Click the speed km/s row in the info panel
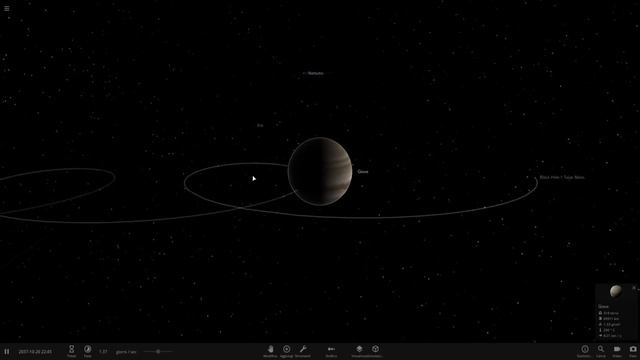 click(x=610, y=336)
